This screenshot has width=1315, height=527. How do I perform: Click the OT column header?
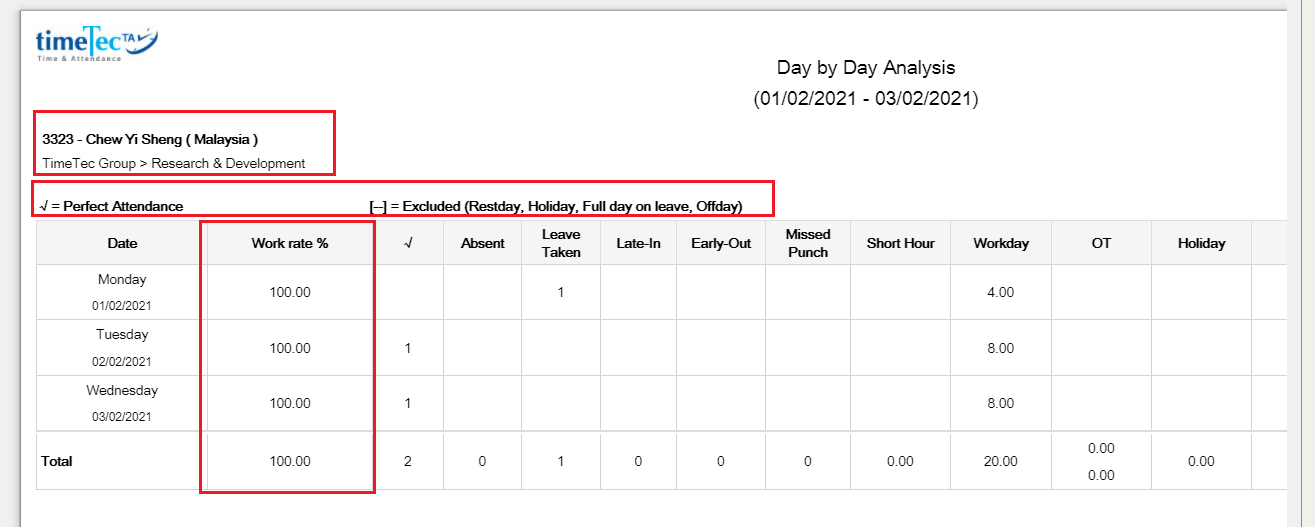pos(1101,243)
